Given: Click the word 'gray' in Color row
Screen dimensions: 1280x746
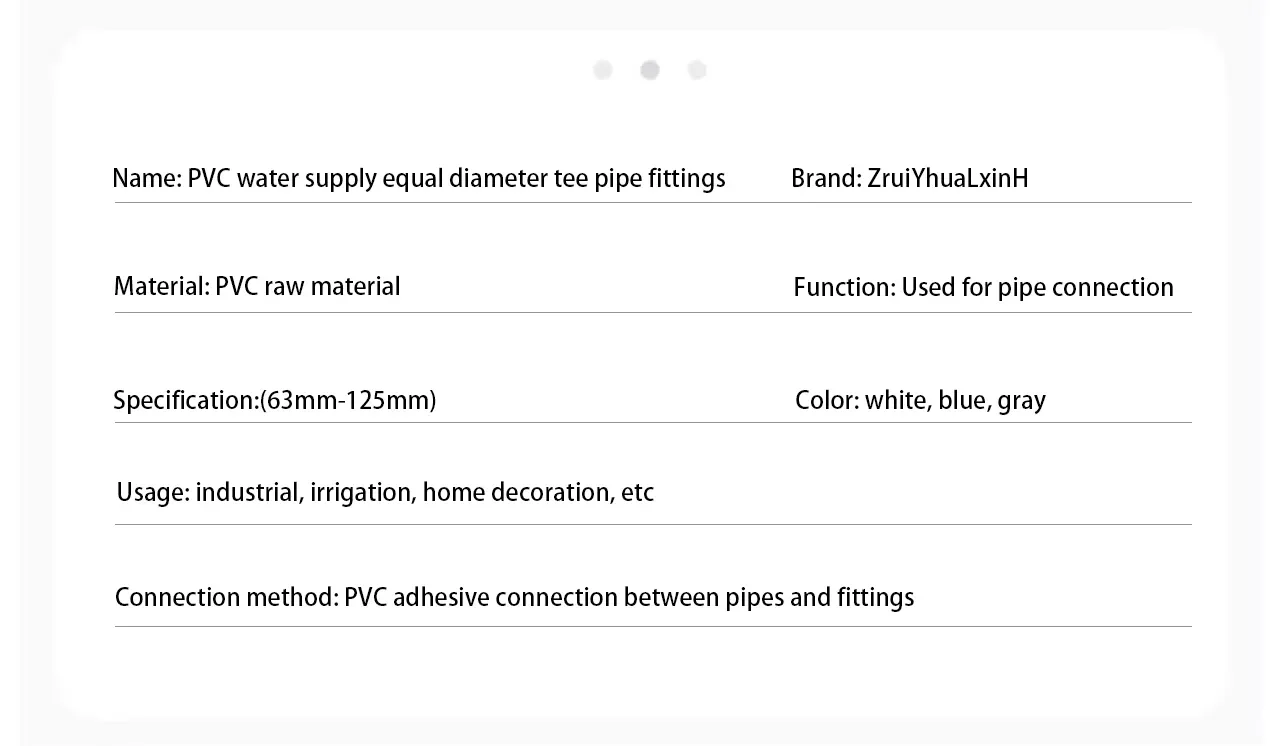Looking at the screenshot, I should click(1021, 402).
